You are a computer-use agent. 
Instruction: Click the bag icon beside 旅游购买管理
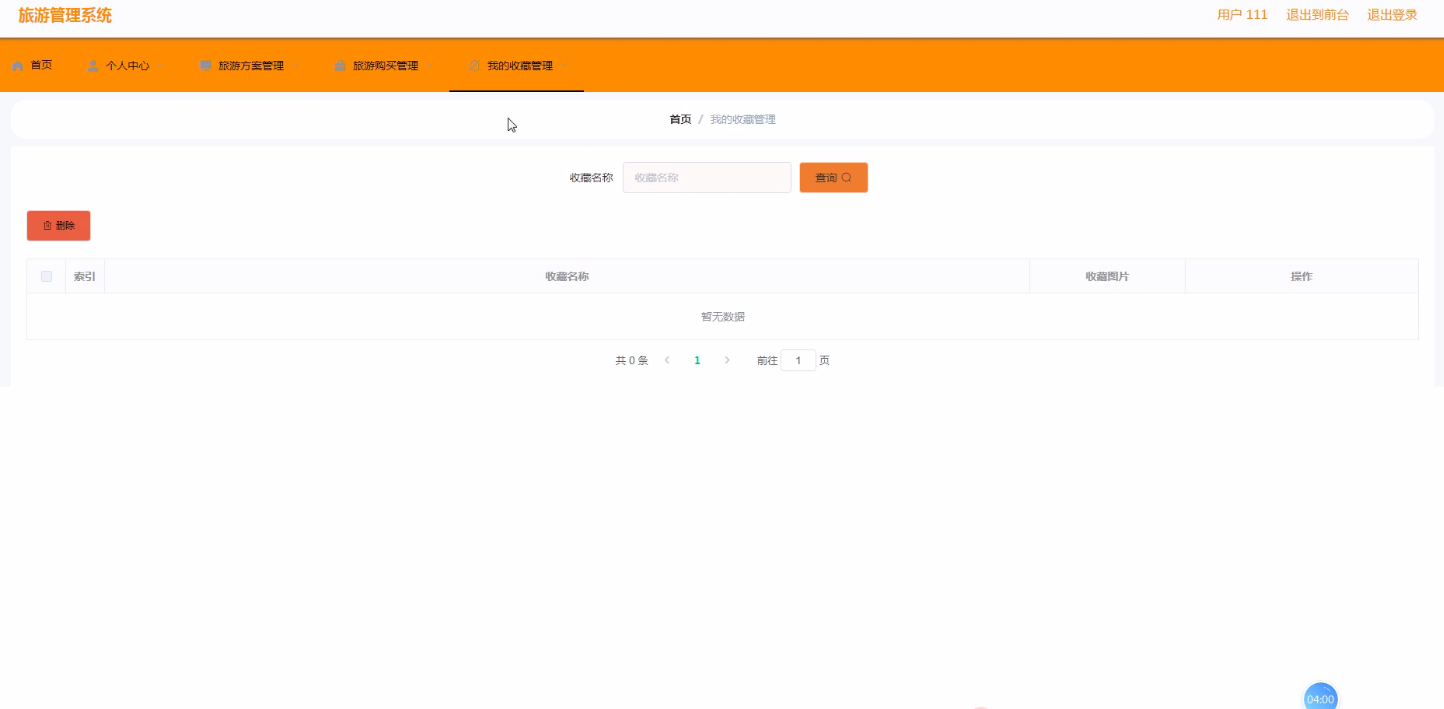coord(340,66)
